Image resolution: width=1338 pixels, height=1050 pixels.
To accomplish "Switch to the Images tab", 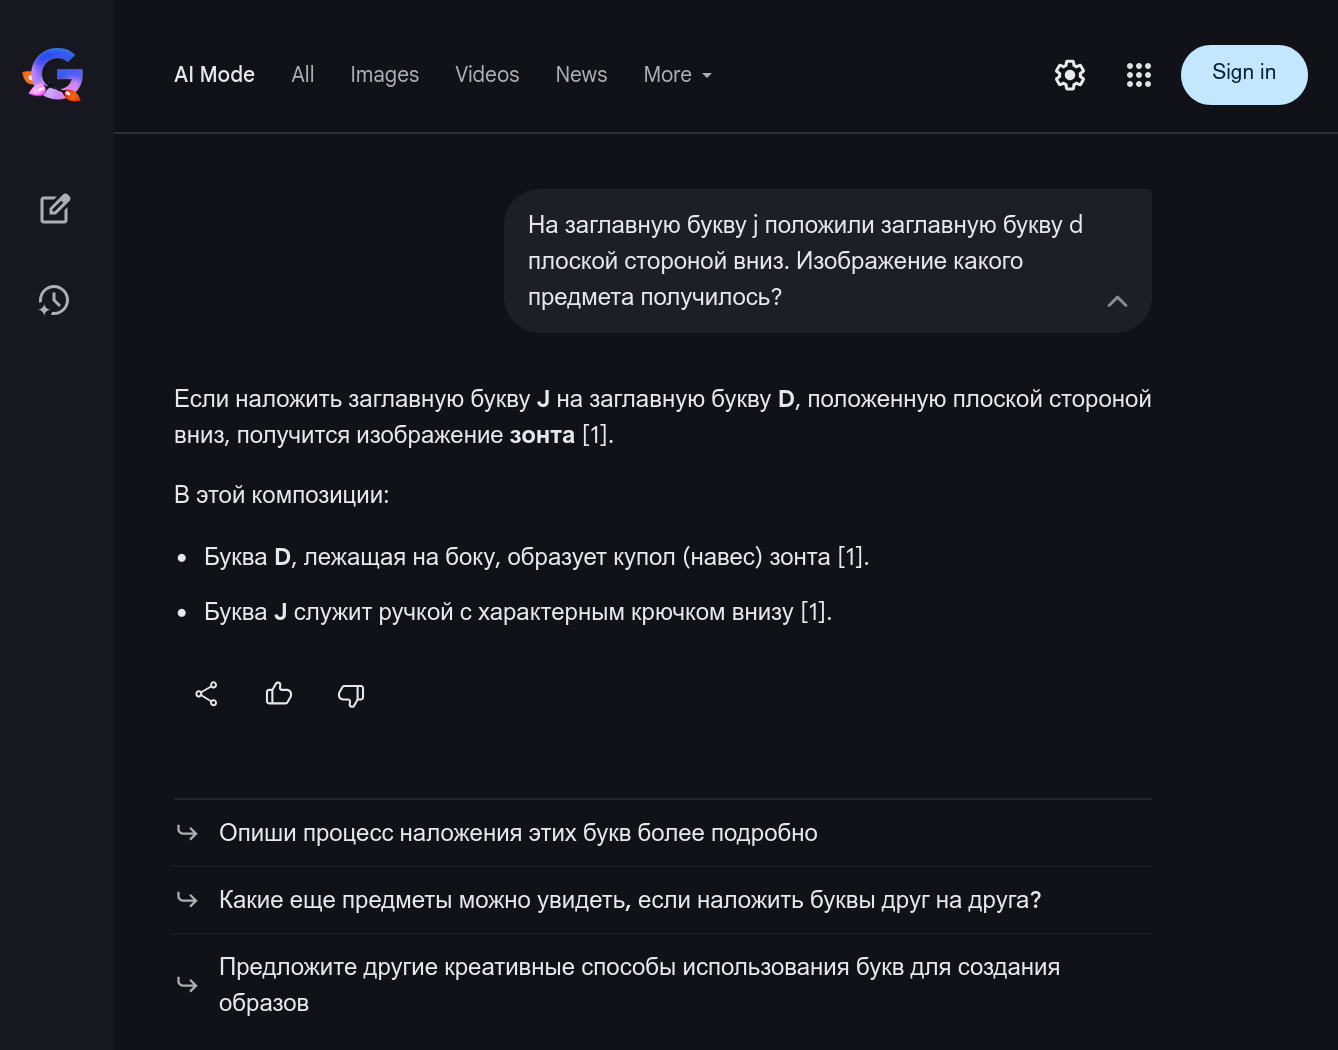I will click(x=384, y=75).
